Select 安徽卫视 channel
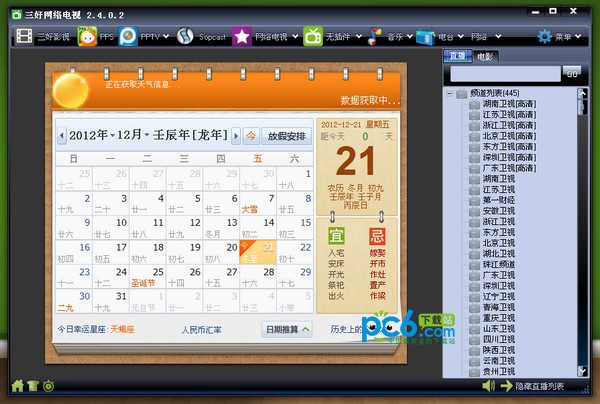The height and width of the screenshot is (404, 600). [x=499, y=211]
